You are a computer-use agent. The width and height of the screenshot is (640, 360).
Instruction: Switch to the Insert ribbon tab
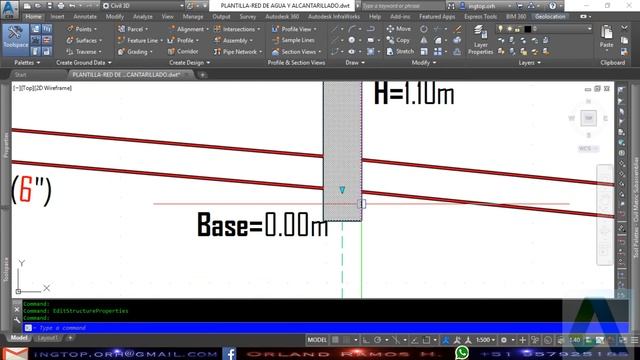tap(57, 17)
